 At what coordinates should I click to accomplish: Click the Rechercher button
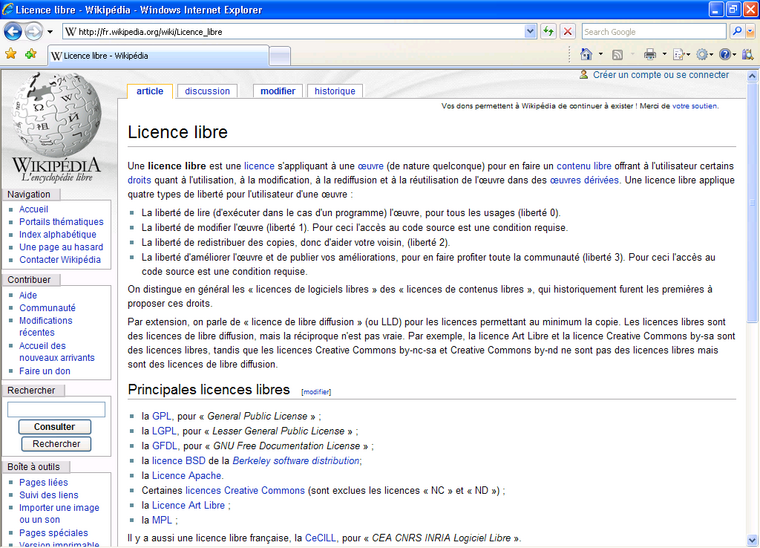click(x=56, y=444)
